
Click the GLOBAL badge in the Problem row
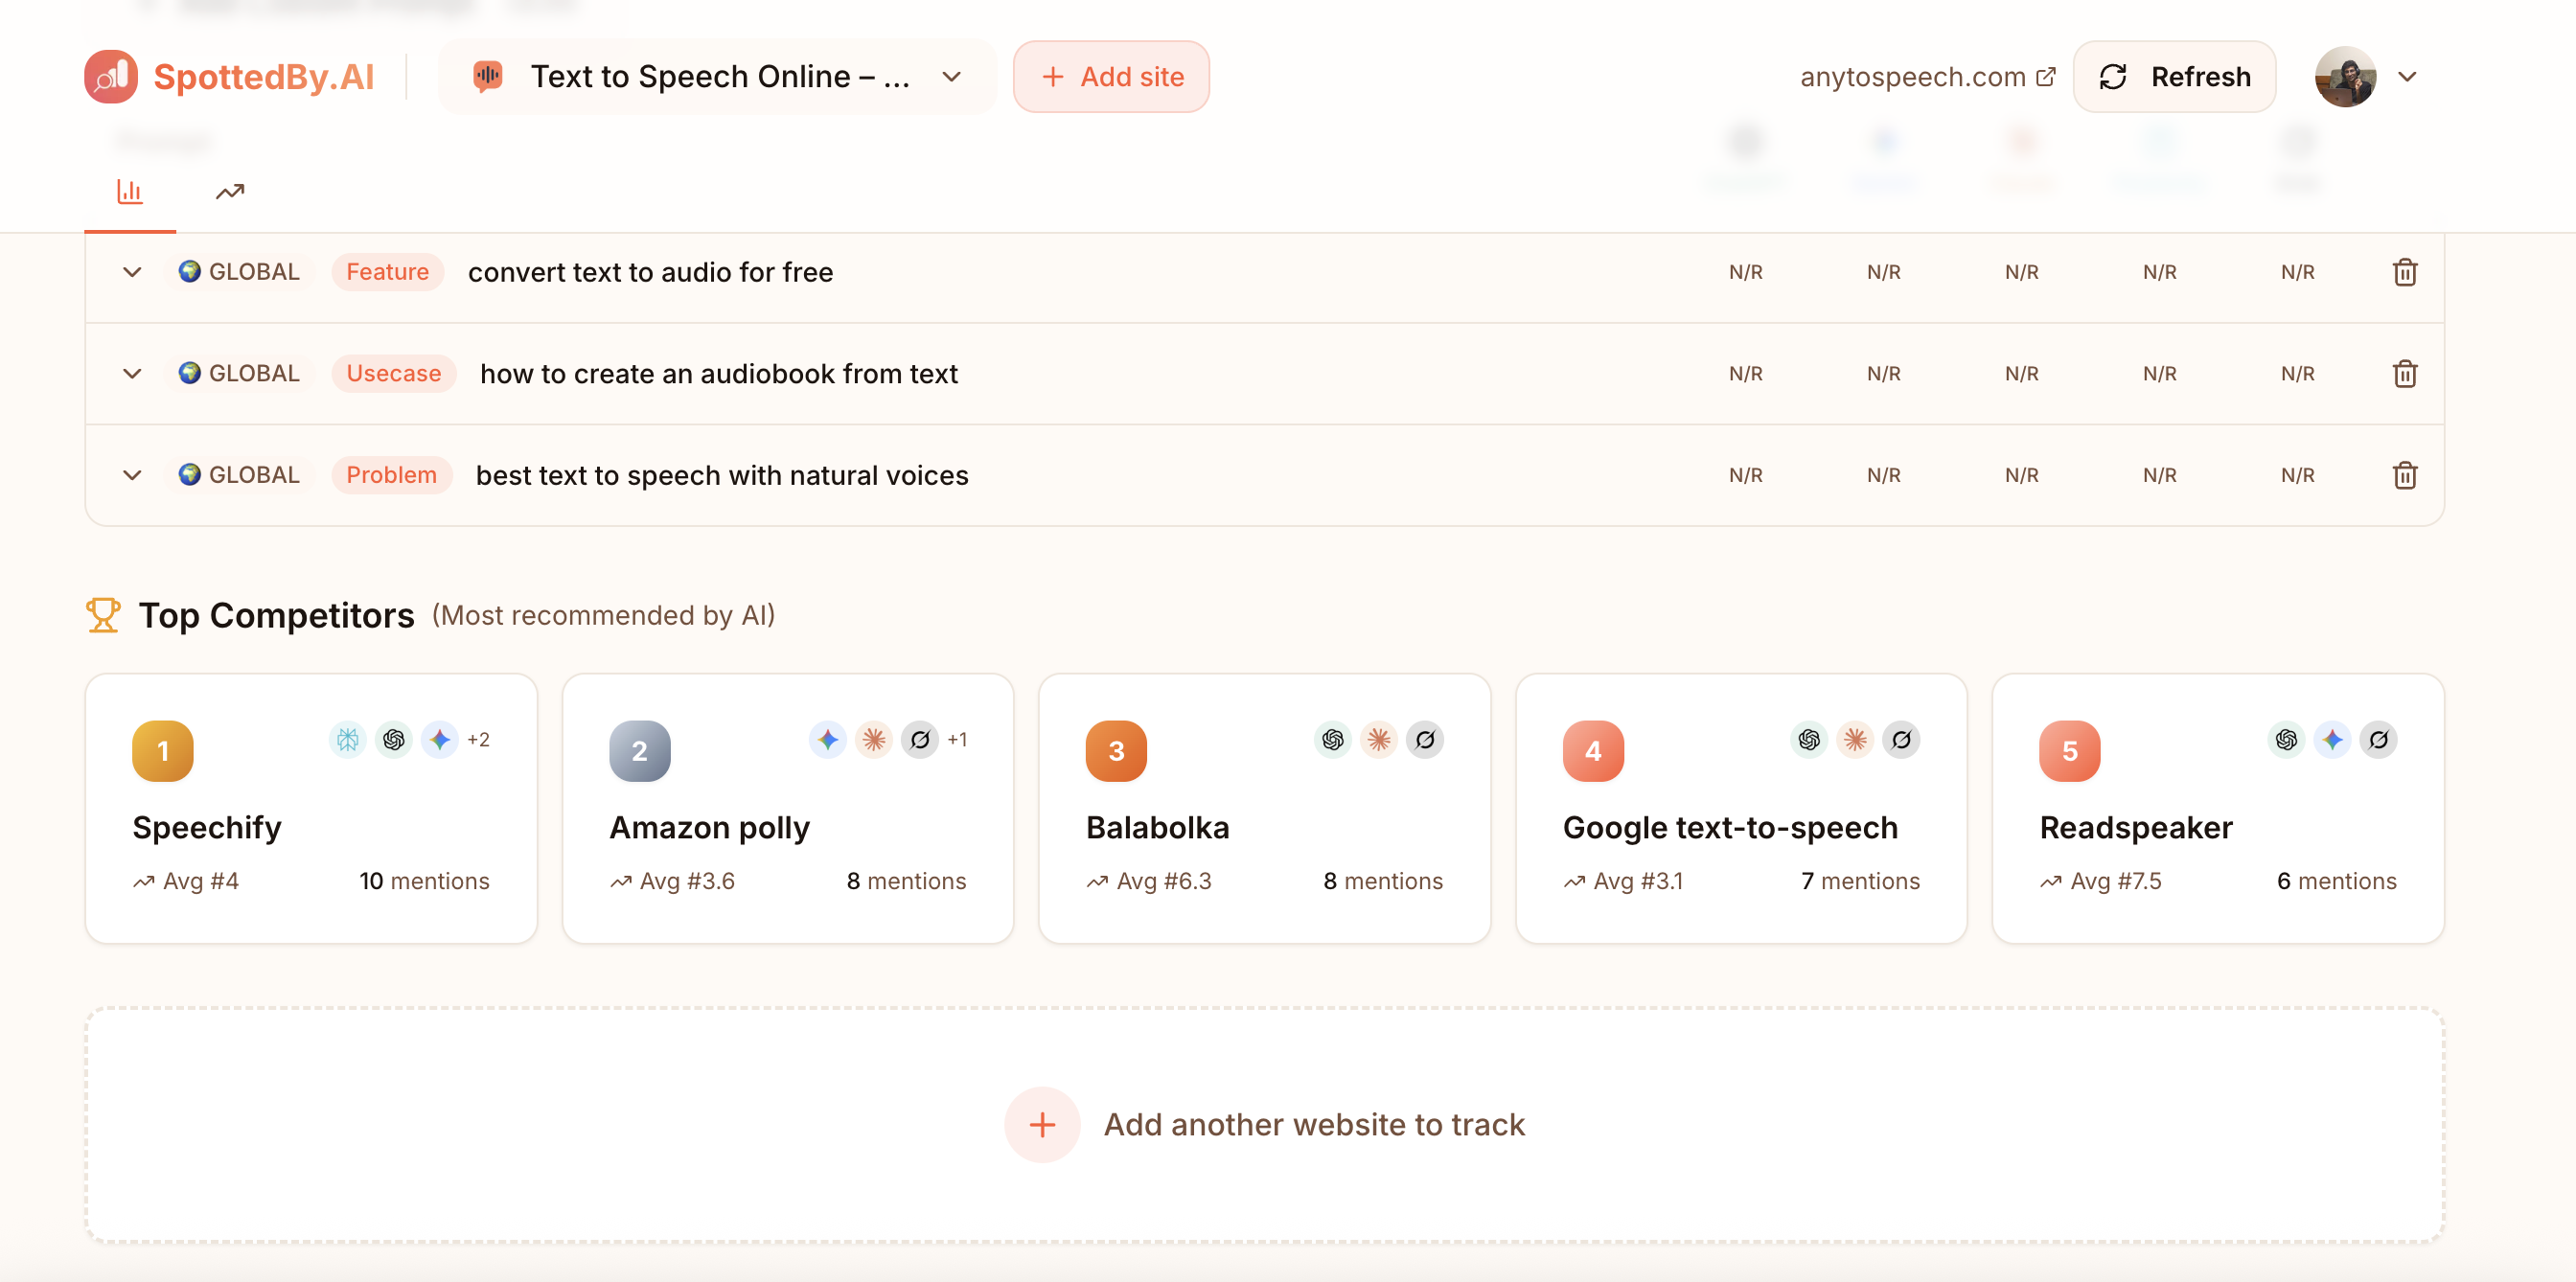click(239, 475)
